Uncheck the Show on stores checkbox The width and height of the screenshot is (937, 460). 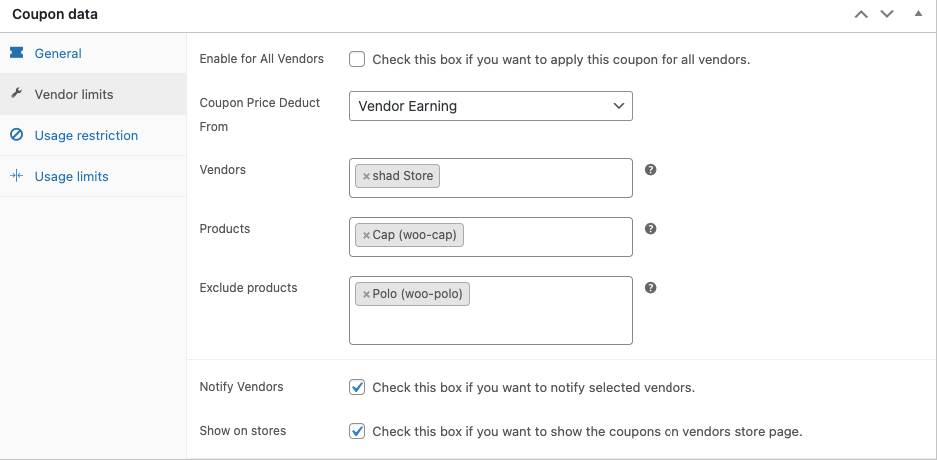(357, 431)
